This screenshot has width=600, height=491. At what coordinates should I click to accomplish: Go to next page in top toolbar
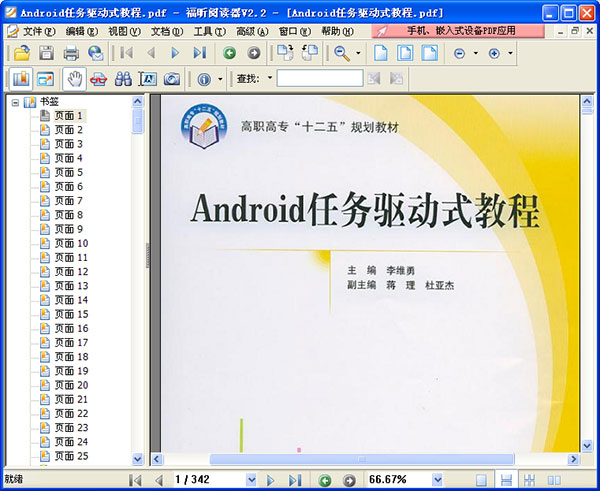[x=175, y=53]
